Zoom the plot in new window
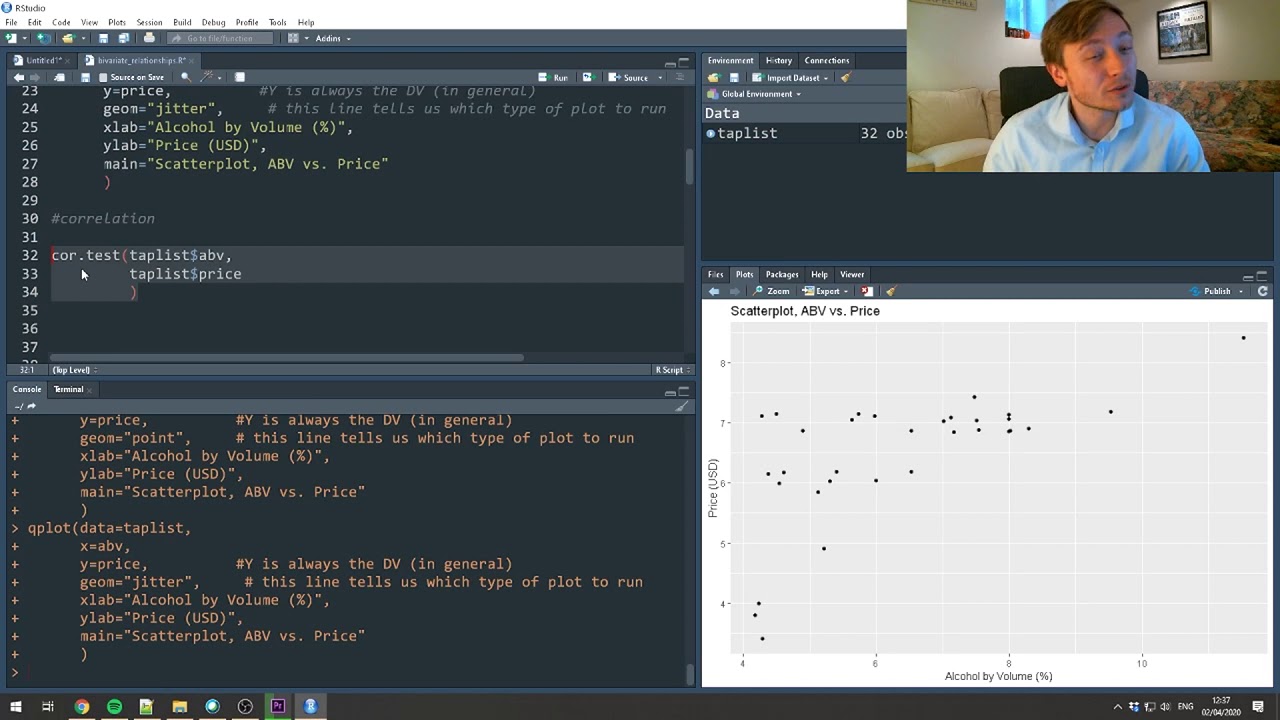 772,291
